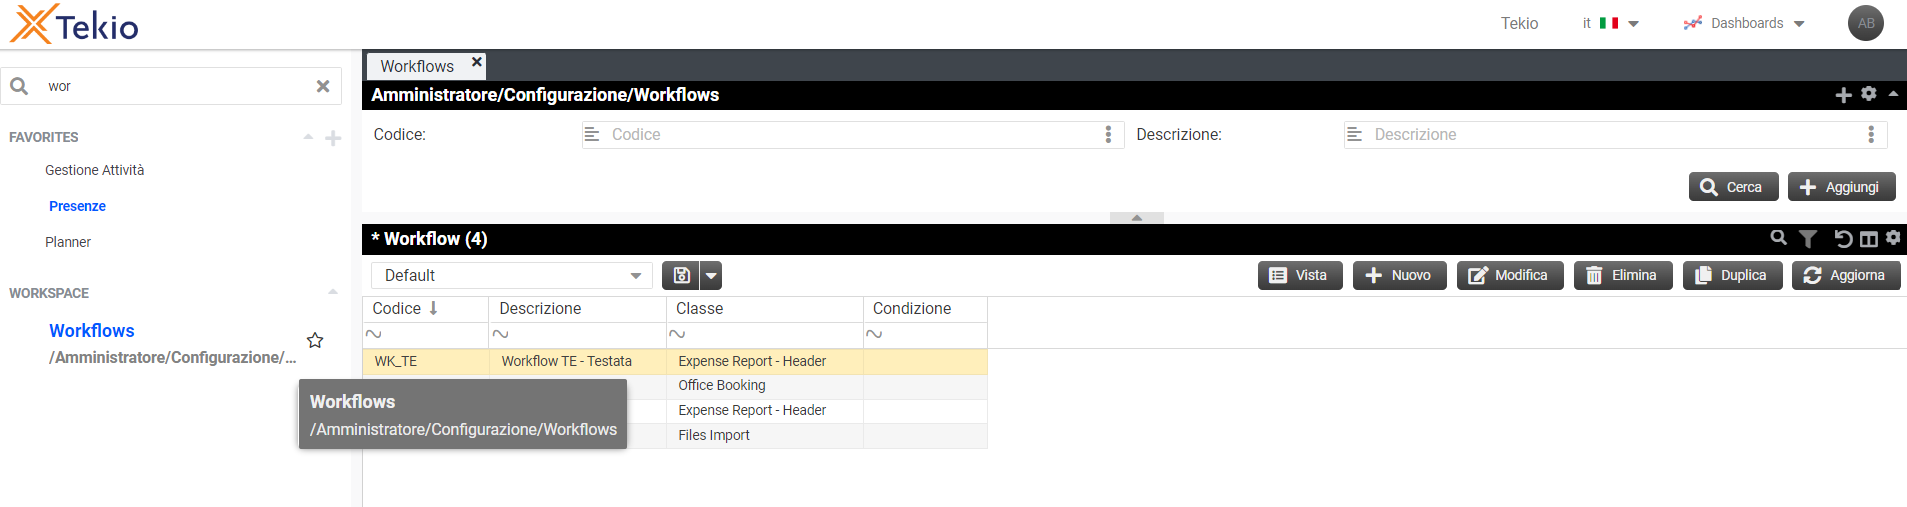Viewport: 1907px width, 507px height.
Task: Open Presenze from favorites
Action: coord(77,206)
